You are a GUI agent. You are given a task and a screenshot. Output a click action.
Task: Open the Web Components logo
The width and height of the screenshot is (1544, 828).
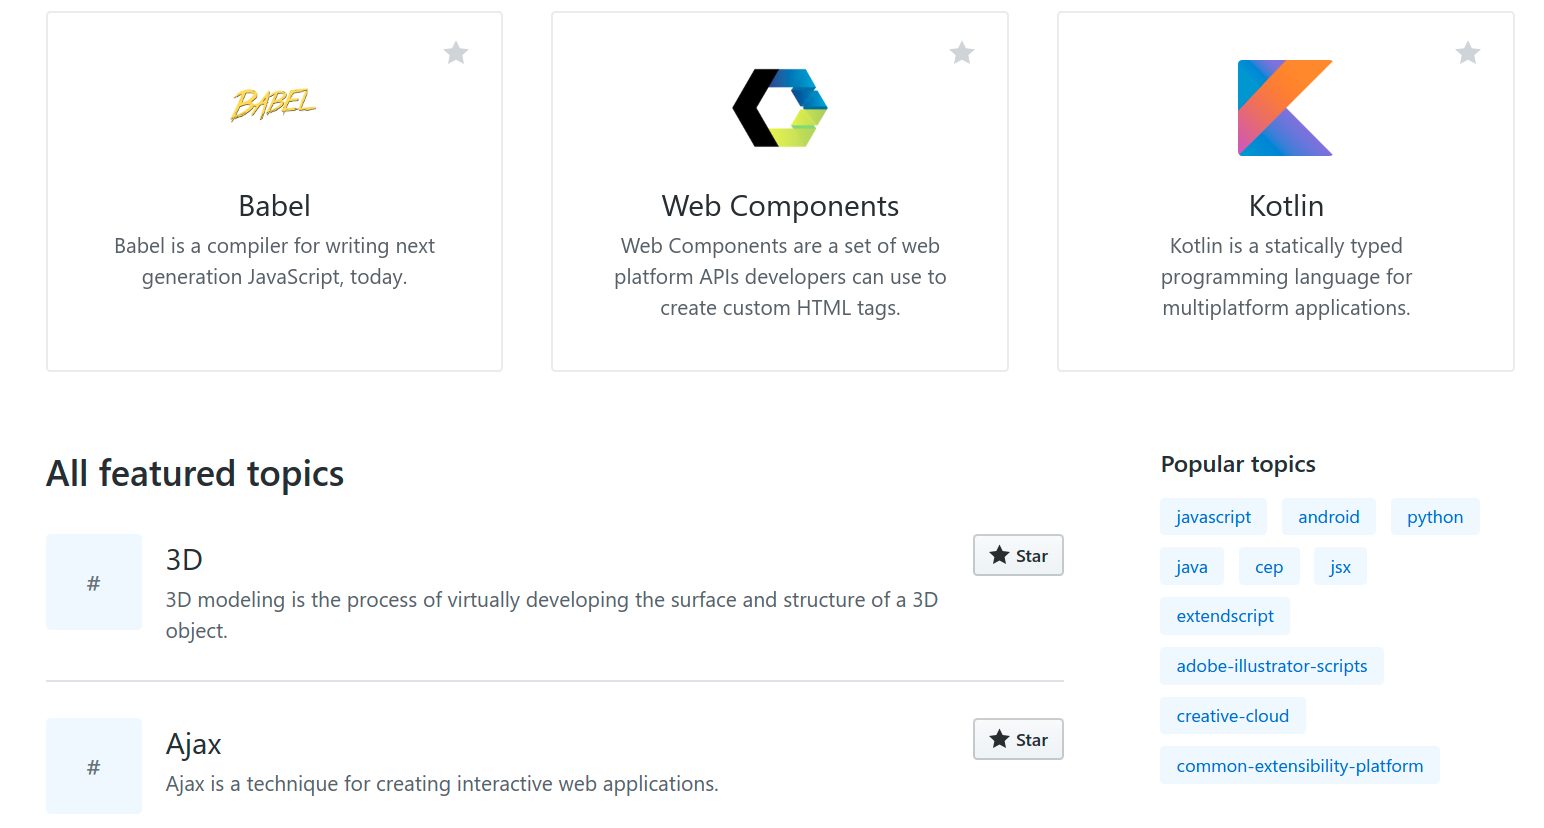click(x=780, y=107)
